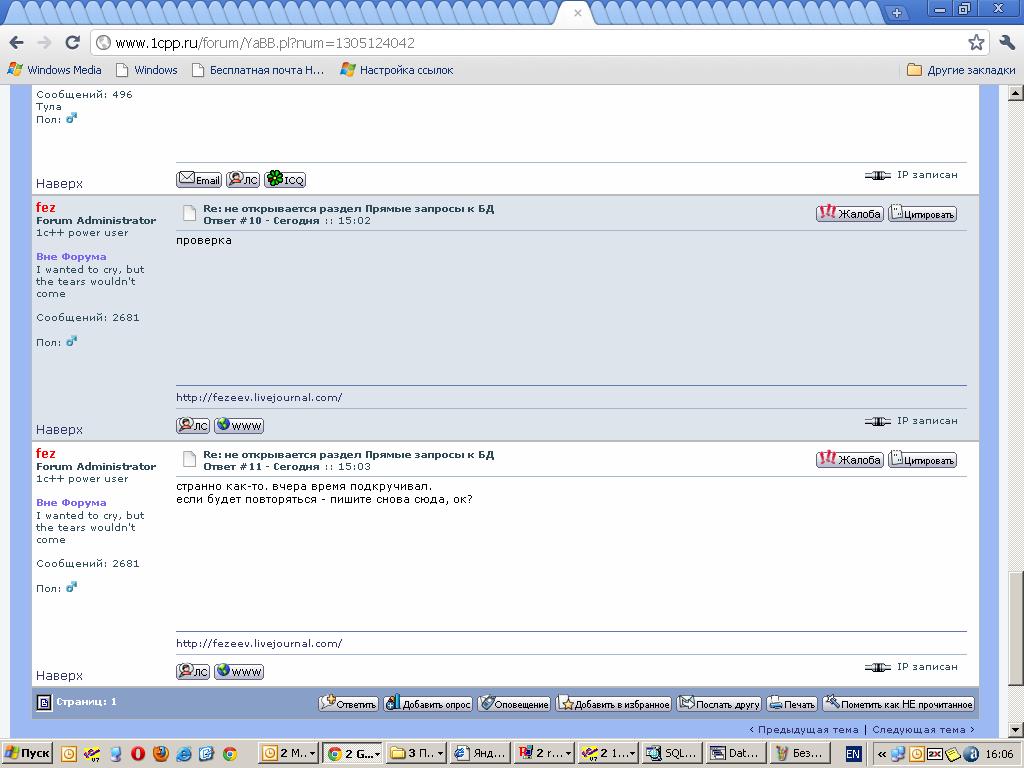1024x768 pixels.
Task: Click the Ответить reply button
Action: pos(348,704)
